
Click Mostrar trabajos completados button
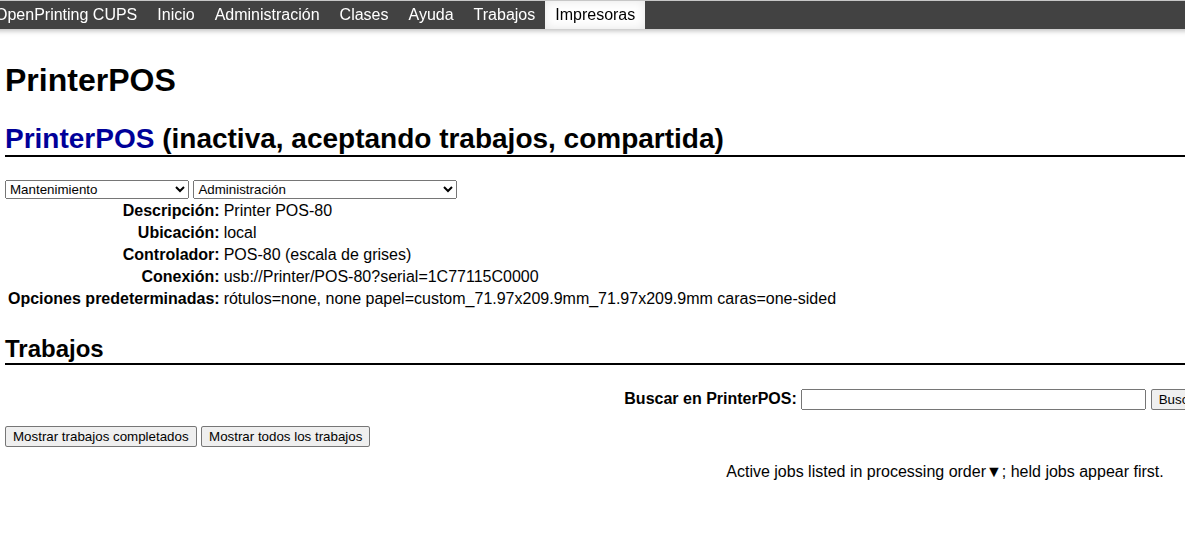(x=101, y=437)
